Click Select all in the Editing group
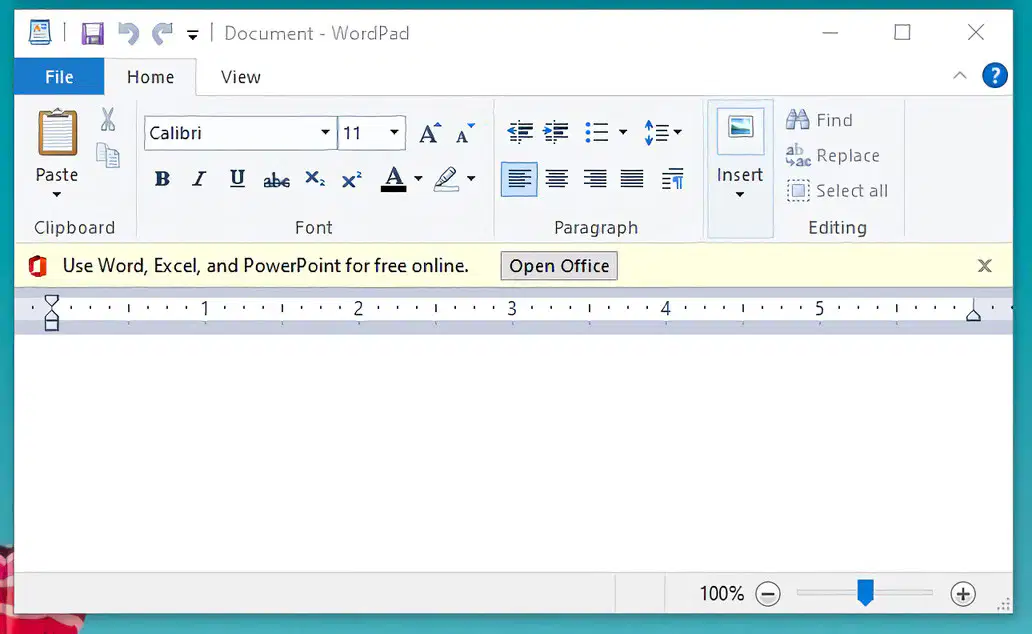The width and height of the screenshot is (1032, 634). coord(837,191)
